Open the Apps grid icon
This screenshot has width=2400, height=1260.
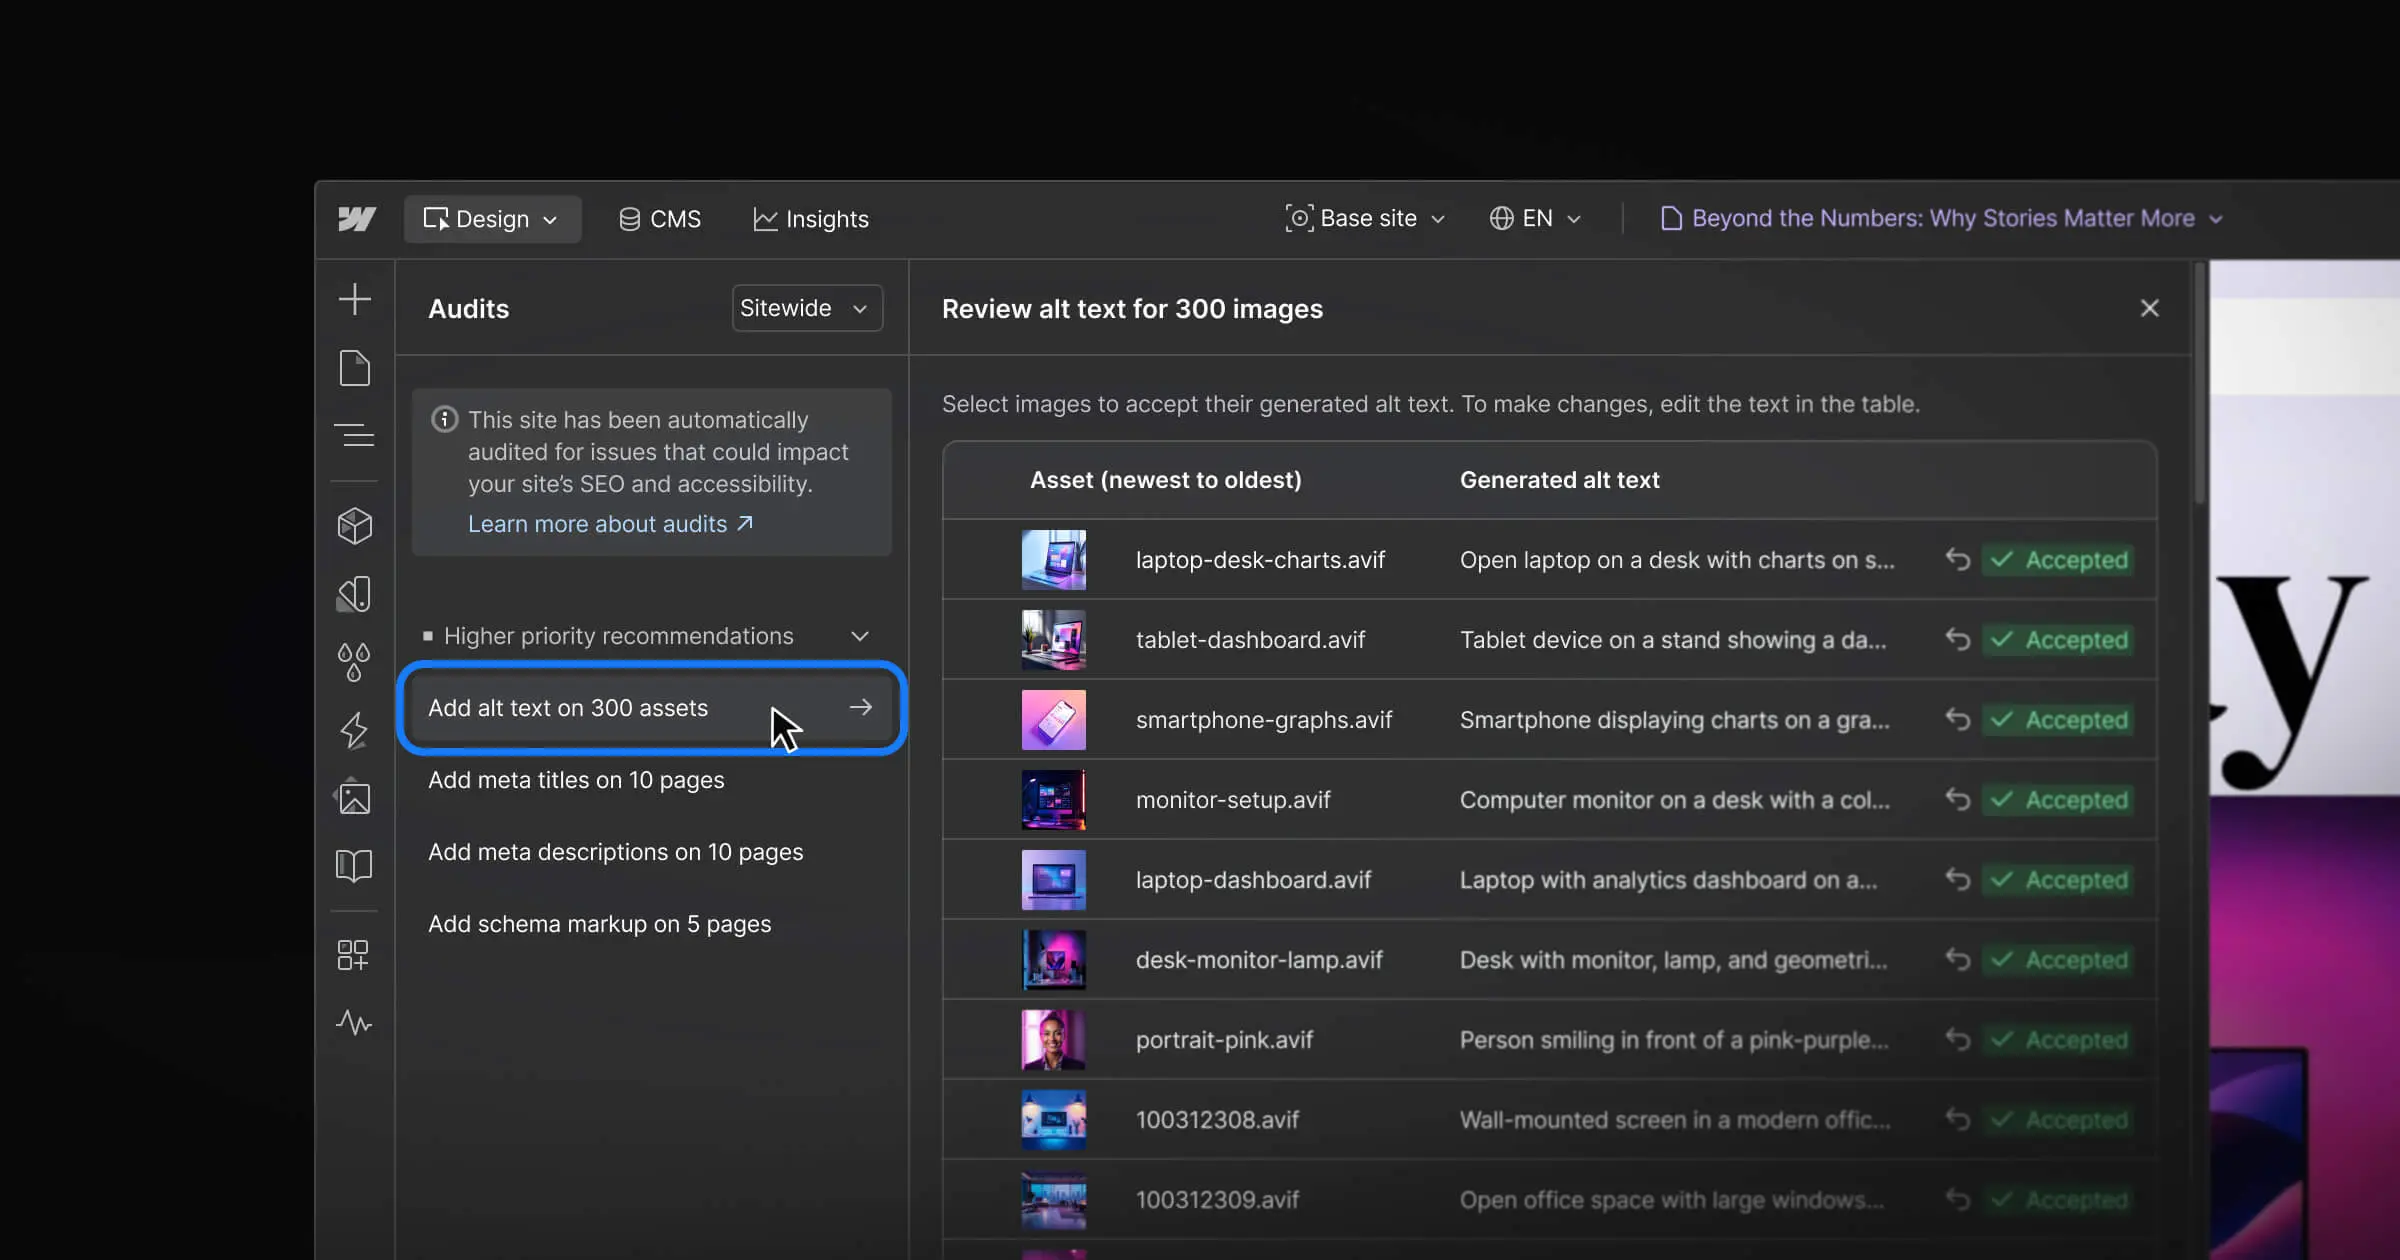(x=354, y=955)
